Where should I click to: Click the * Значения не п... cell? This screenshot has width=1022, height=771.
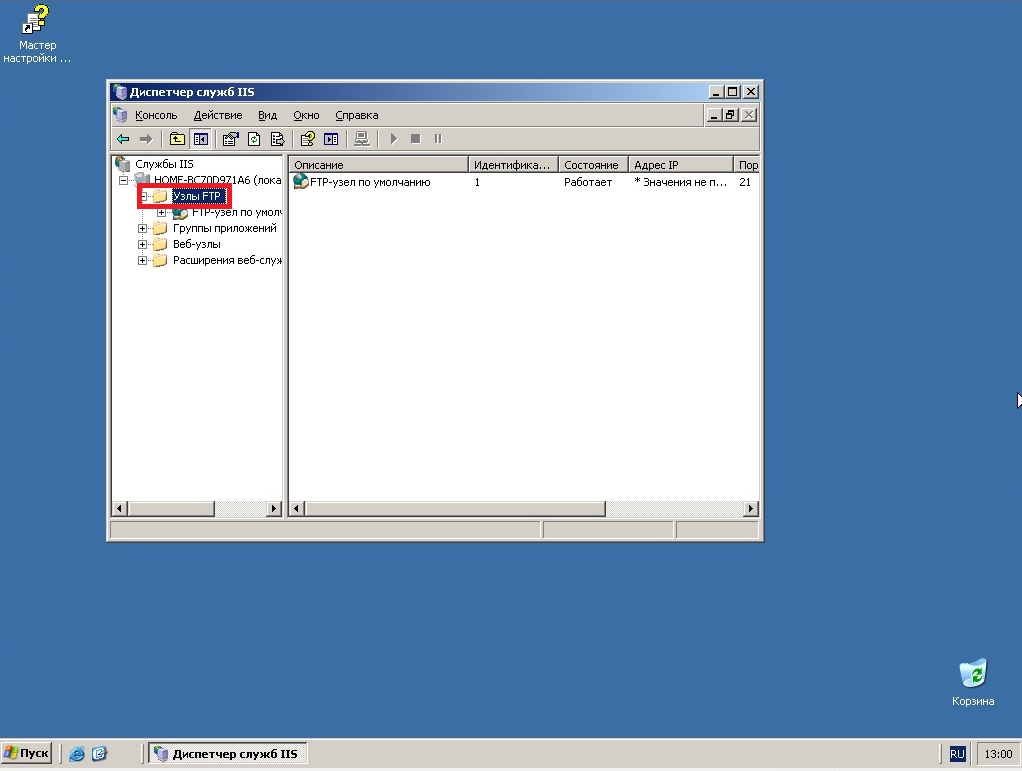[x=680, y=182]
